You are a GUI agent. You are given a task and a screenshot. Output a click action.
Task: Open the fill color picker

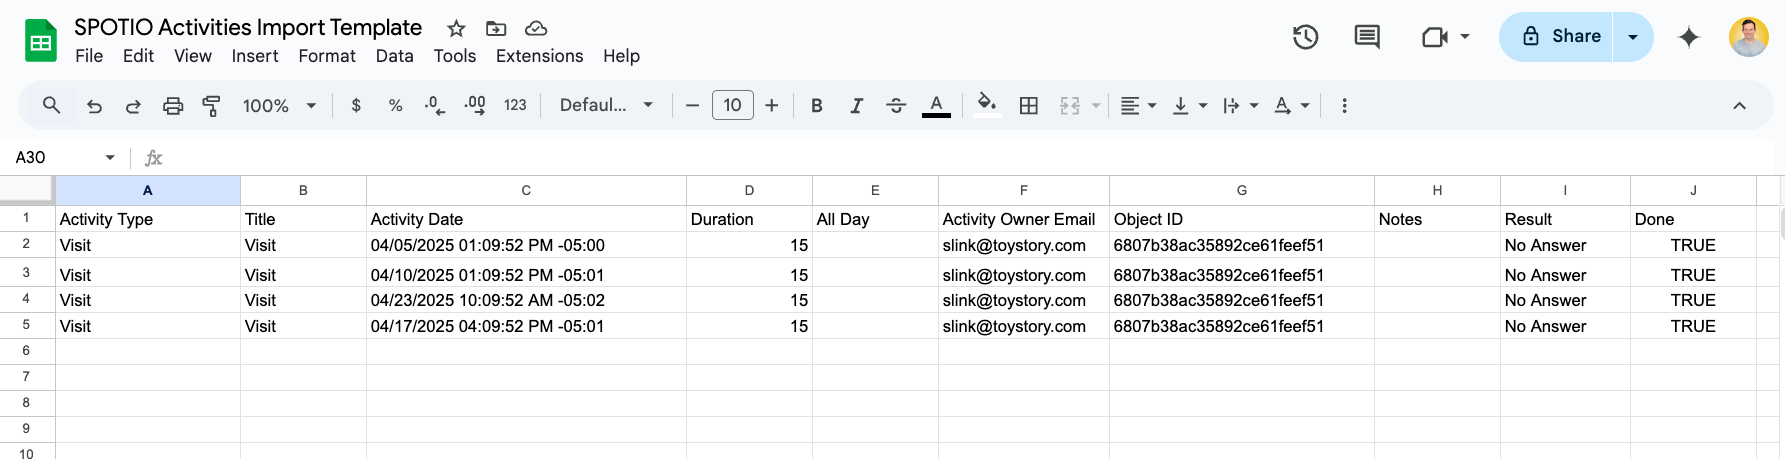point(987,105)
